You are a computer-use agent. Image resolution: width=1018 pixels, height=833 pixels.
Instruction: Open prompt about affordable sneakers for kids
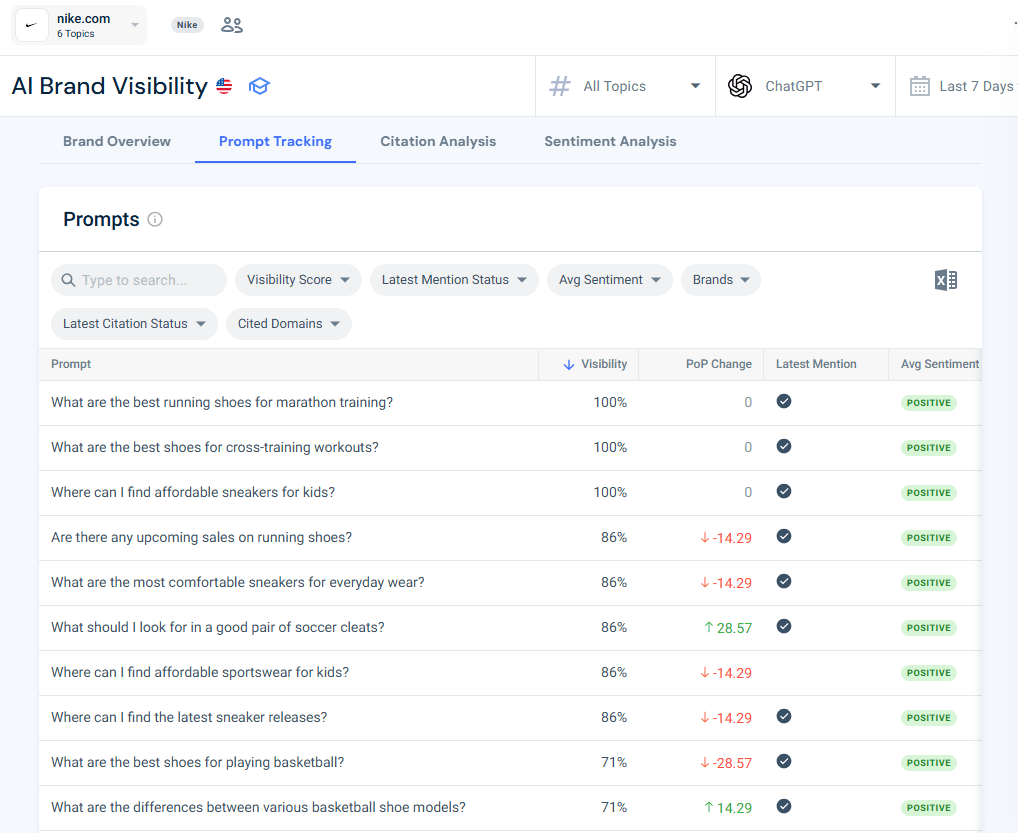pyautogui.click(x=193, y=492)
